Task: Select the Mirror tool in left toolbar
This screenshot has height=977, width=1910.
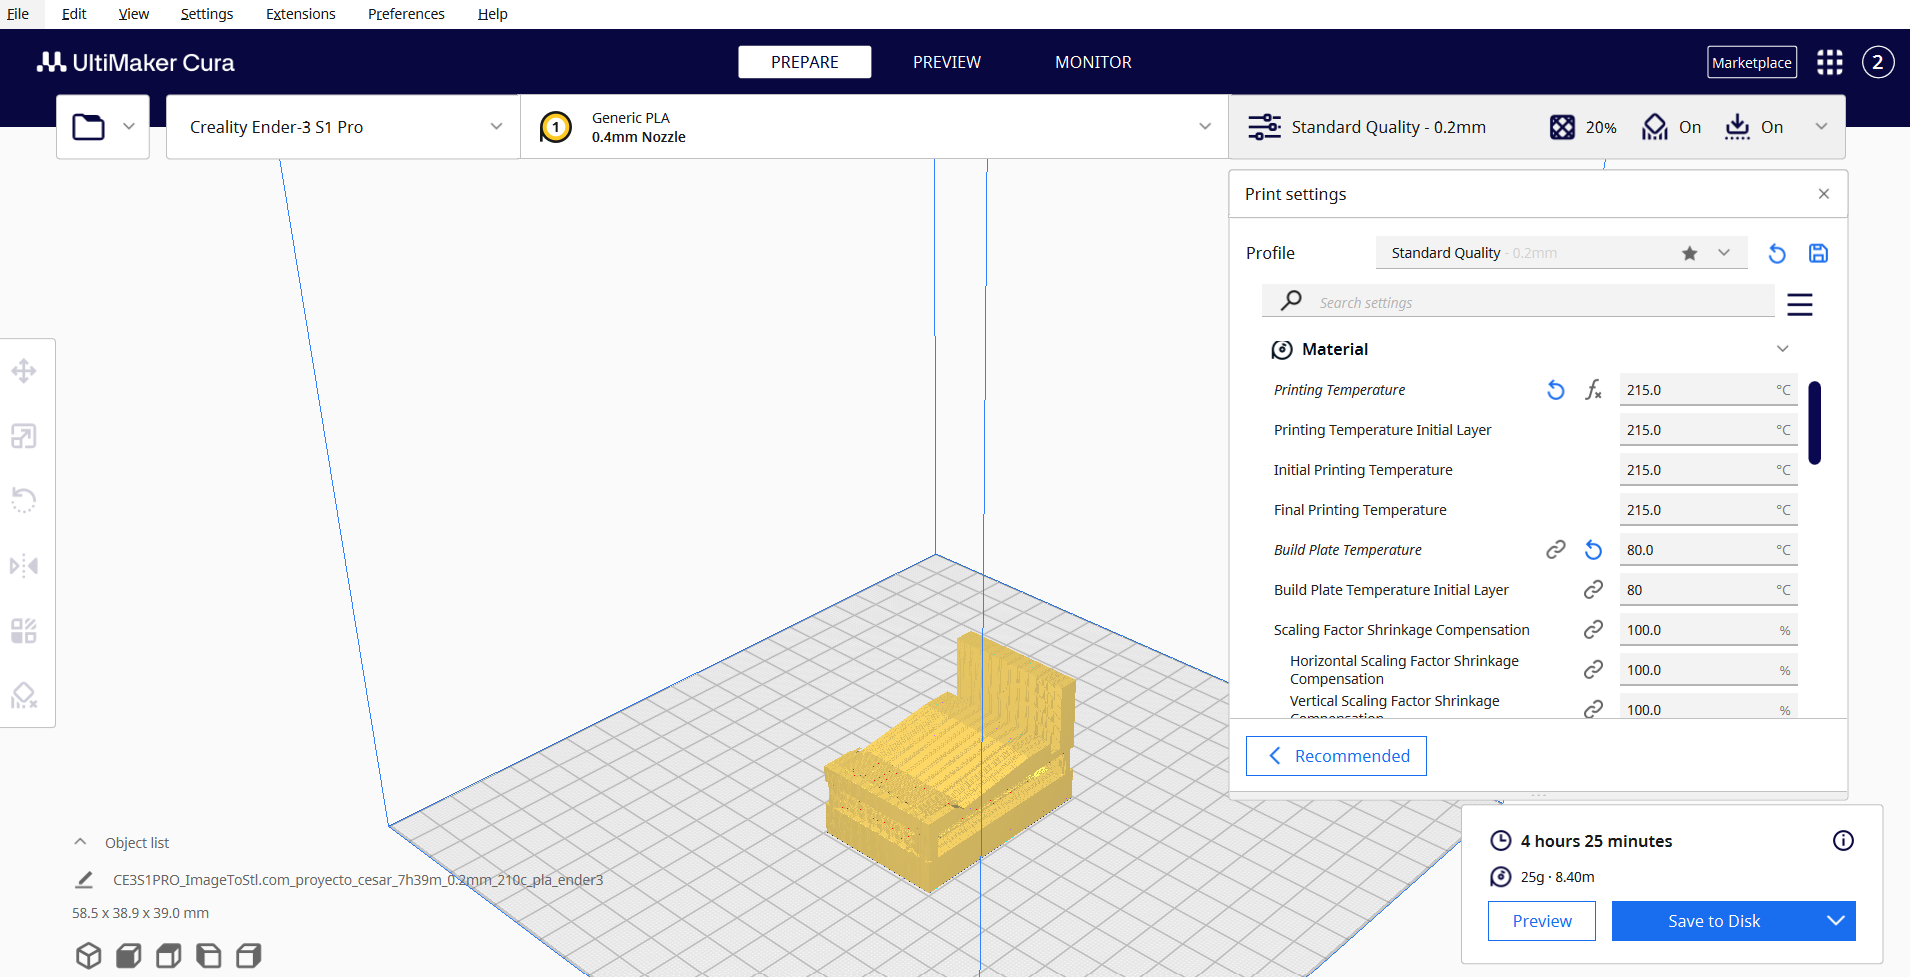Action: click(x=24, y=566)
